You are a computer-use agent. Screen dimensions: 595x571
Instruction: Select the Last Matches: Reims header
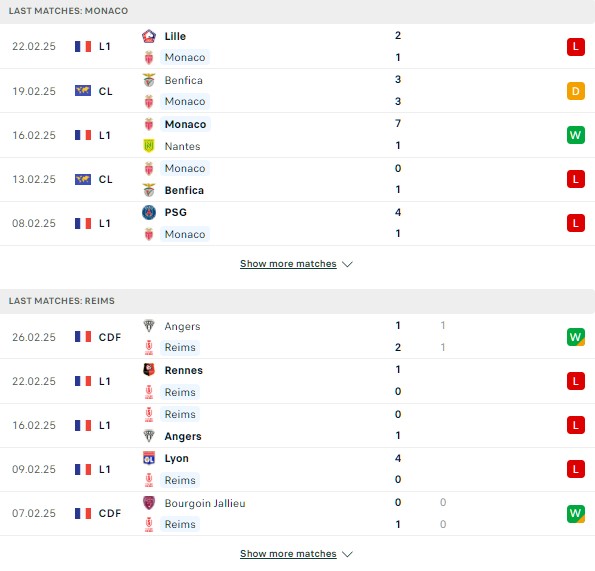click(298, 301)
